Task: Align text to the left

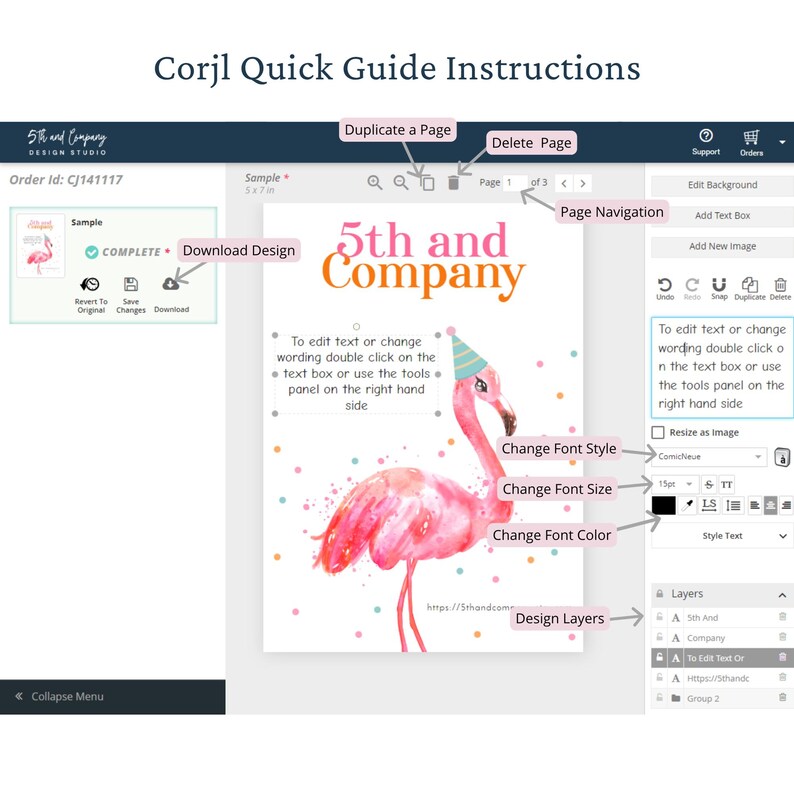Action: [755, 505]
